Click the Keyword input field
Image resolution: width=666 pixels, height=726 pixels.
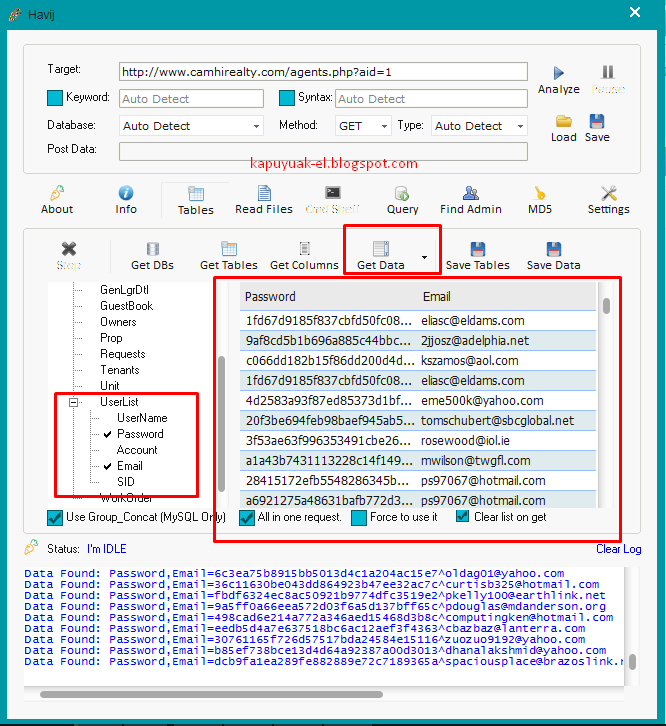(191, 99)
